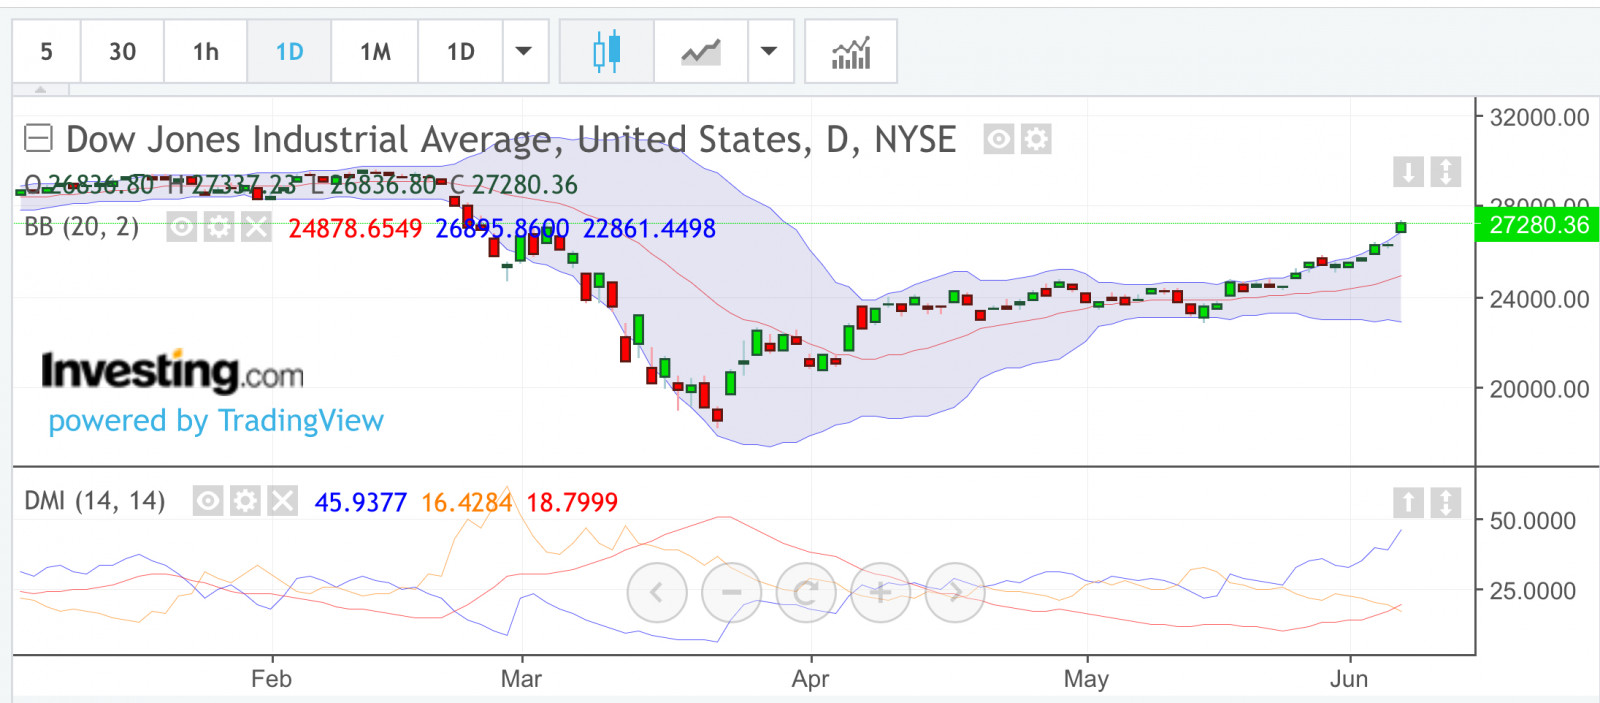The width and height of the screenshot is (1600, 703).
Task: Reset the chart view
Action: coord(806,592)
